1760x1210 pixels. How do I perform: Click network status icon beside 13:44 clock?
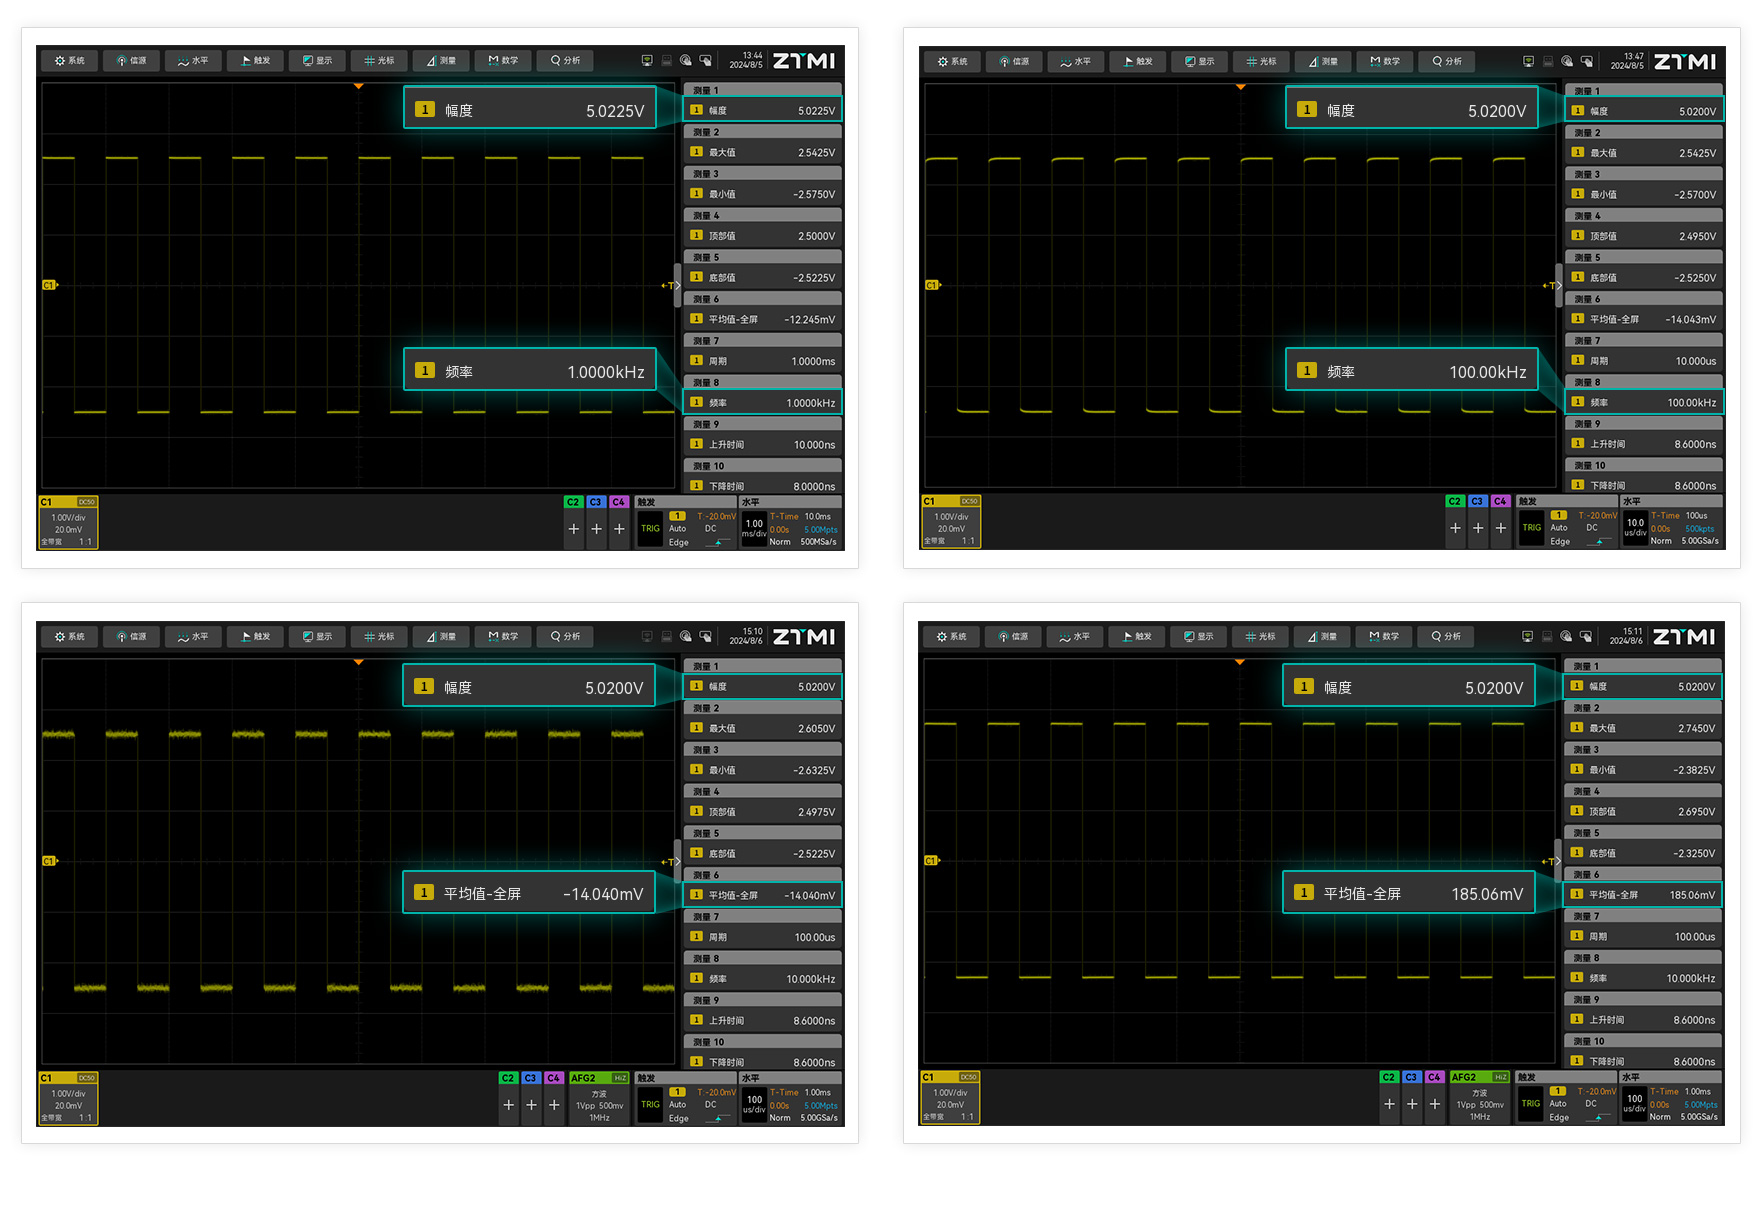pyautogui.click(x=647, y=61)
